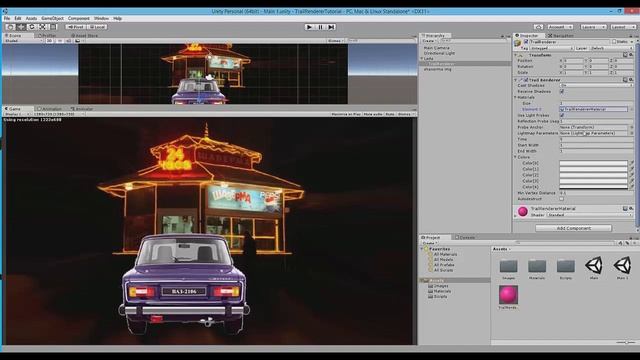The image size is (640, 360).
Task: Open the GameObject menu
Action: [53, 18]
